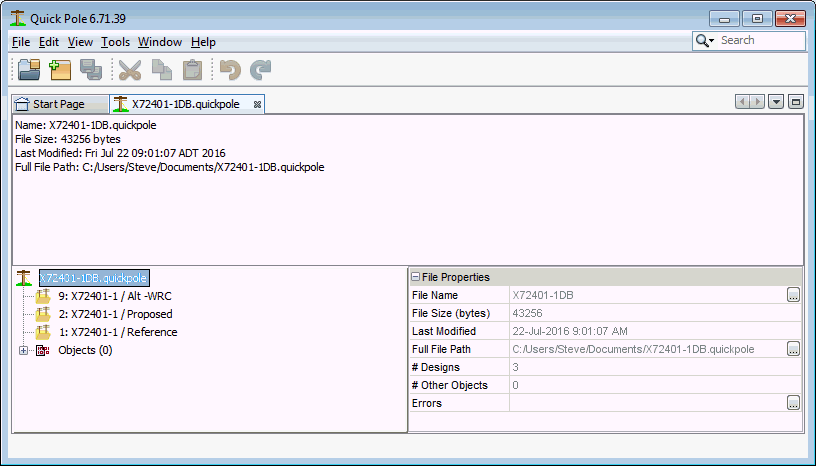The image size is (816, 466).
Task: Open the View menu
Action: click(80, 42)
